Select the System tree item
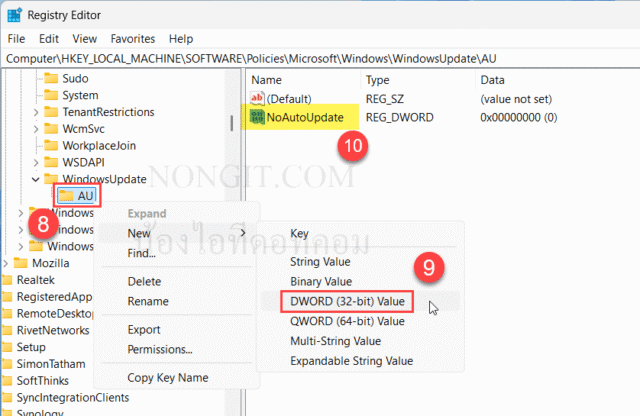Viewport: 640px width, 416px height. point(80,95)
